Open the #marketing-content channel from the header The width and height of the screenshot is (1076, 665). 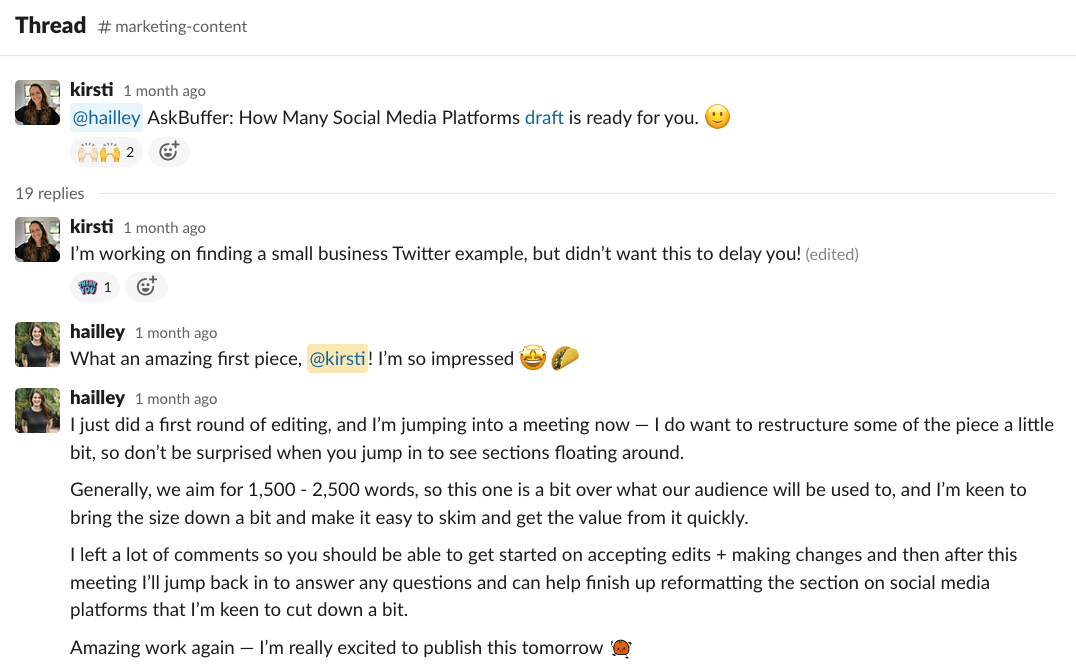172,26
